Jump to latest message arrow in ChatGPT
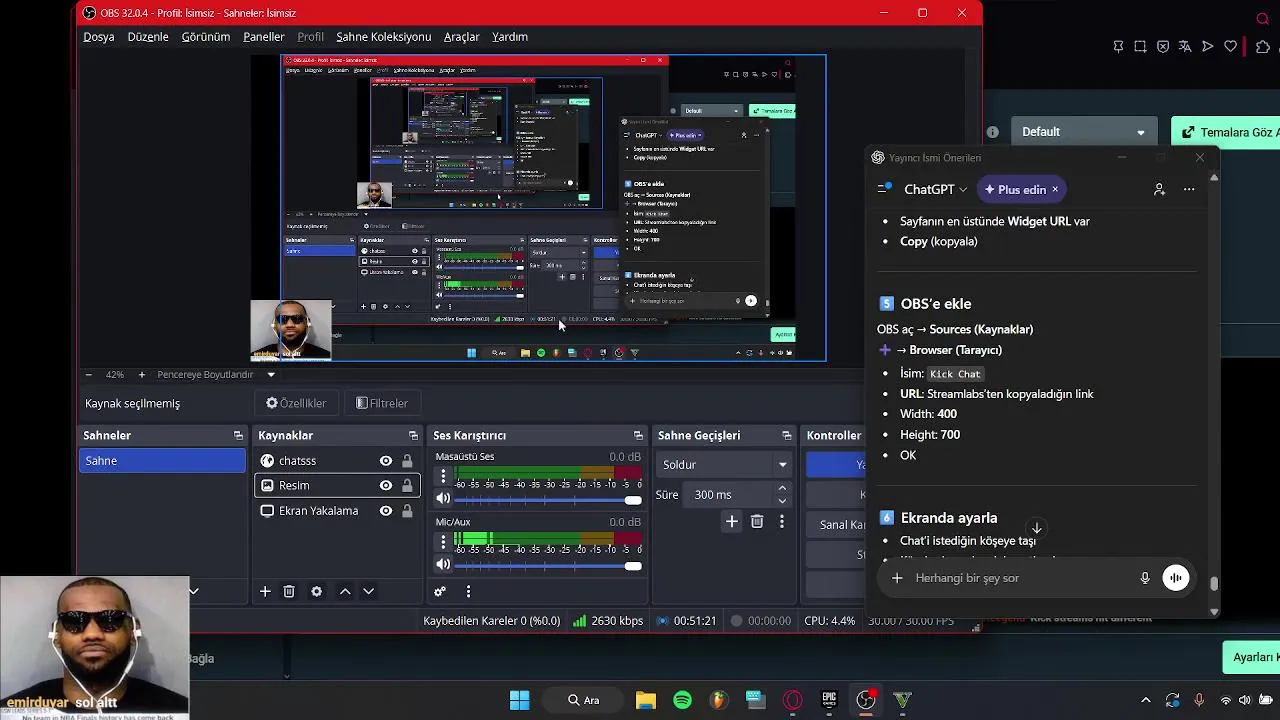Viewport: 1280px width, 720px height. coord(1037,528)
